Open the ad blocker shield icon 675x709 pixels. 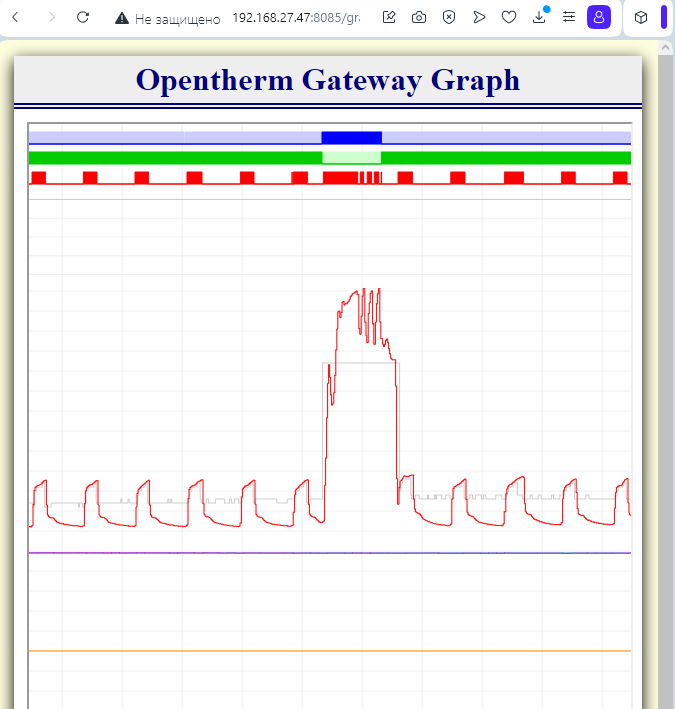(x=450, y=17)
